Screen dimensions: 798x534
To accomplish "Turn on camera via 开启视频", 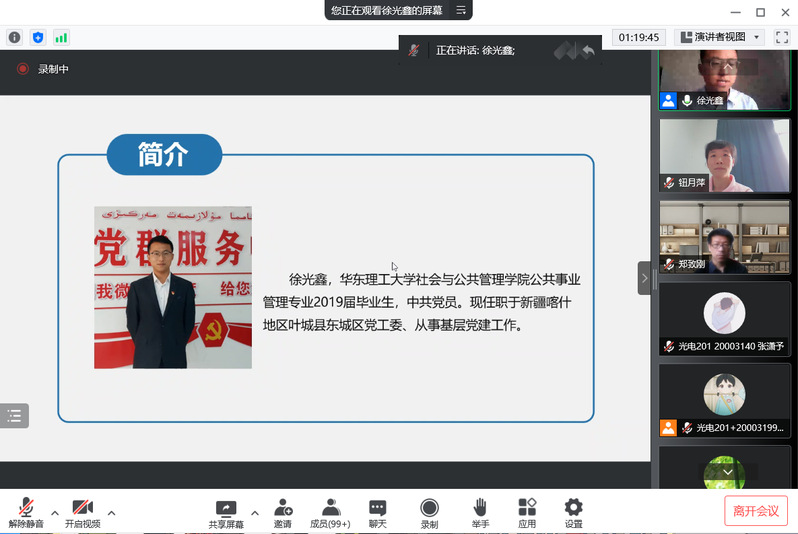I will coord(82,512).
